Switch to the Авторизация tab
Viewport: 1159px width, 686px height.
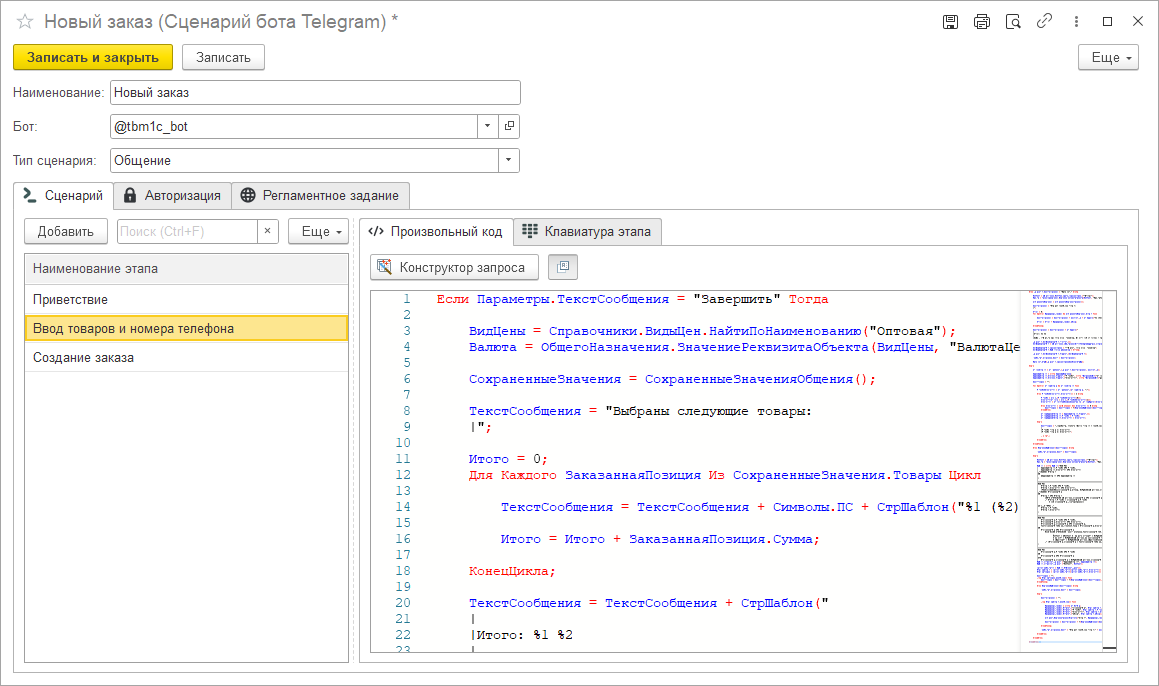[172, 195]
